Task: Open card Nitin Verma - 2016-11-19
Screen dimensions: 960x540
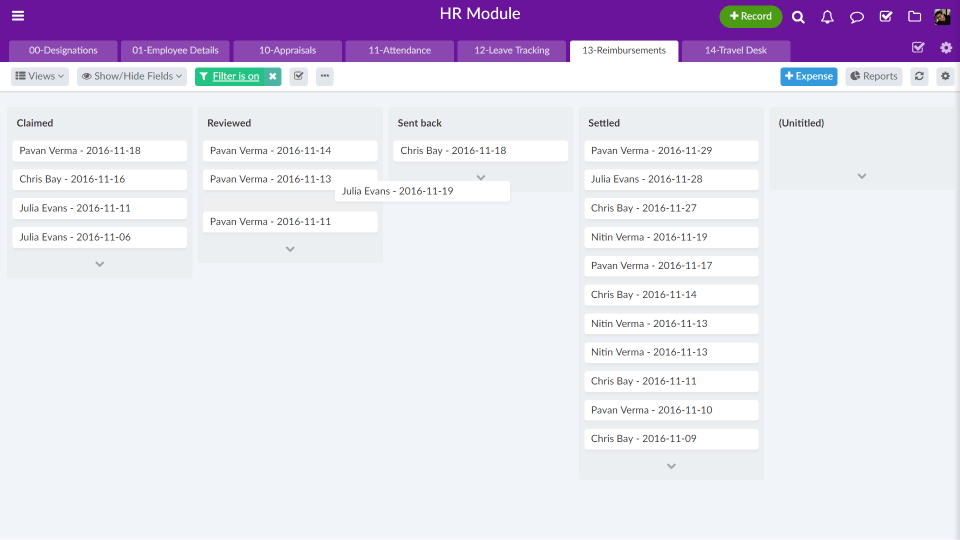Action: pyautogui.click(x=671, y=237)
